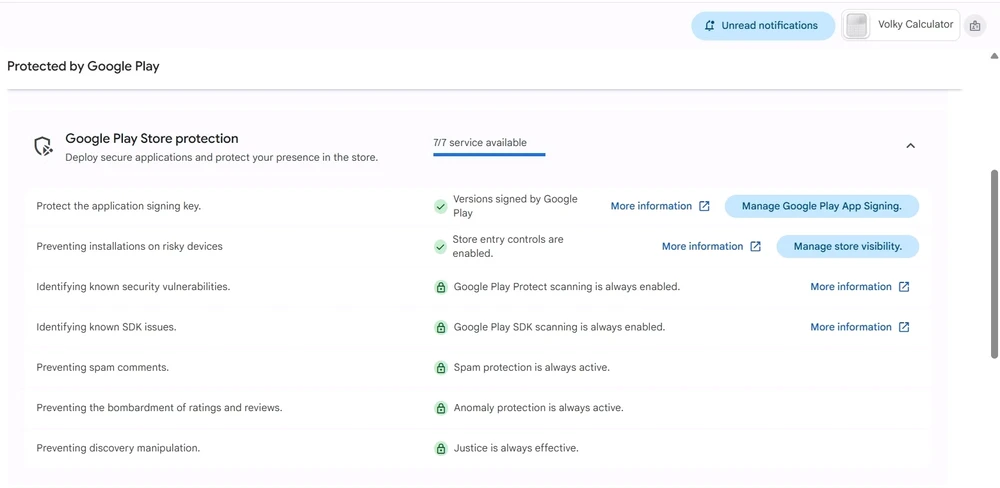Click the Volky Calculator app thumbnail
The width and height of the screenshot is (1000, 488).
coord(857,26)
